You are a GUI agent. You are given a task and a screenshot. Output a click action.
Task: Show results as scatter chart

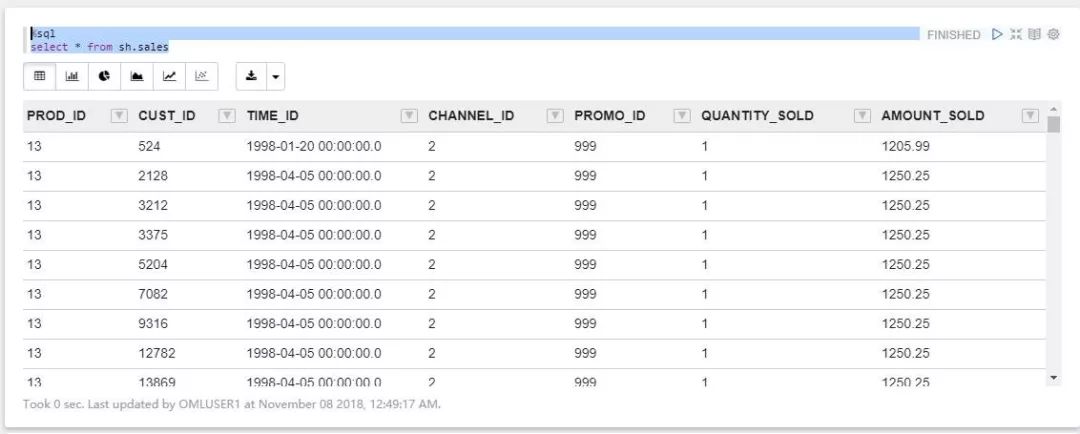(201, 75)
